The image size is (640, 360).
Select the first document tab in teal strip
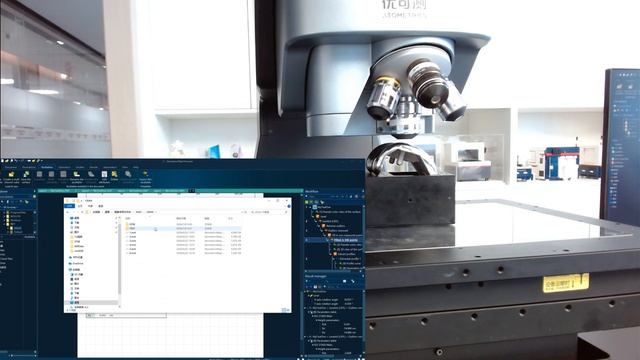[x=55, y=191]
